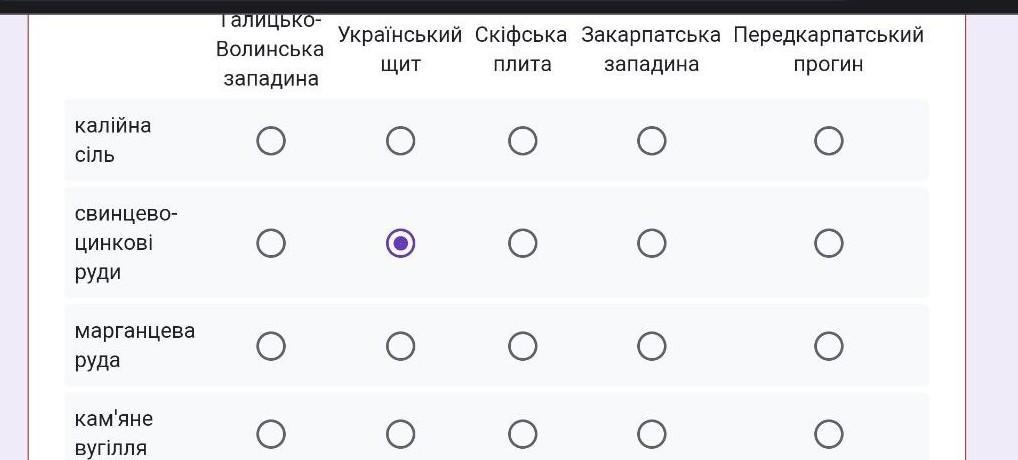
Task: Select Закарпатська западина for кам'яне вугілля
Action: pyautogui.click(x=651, y=434)
